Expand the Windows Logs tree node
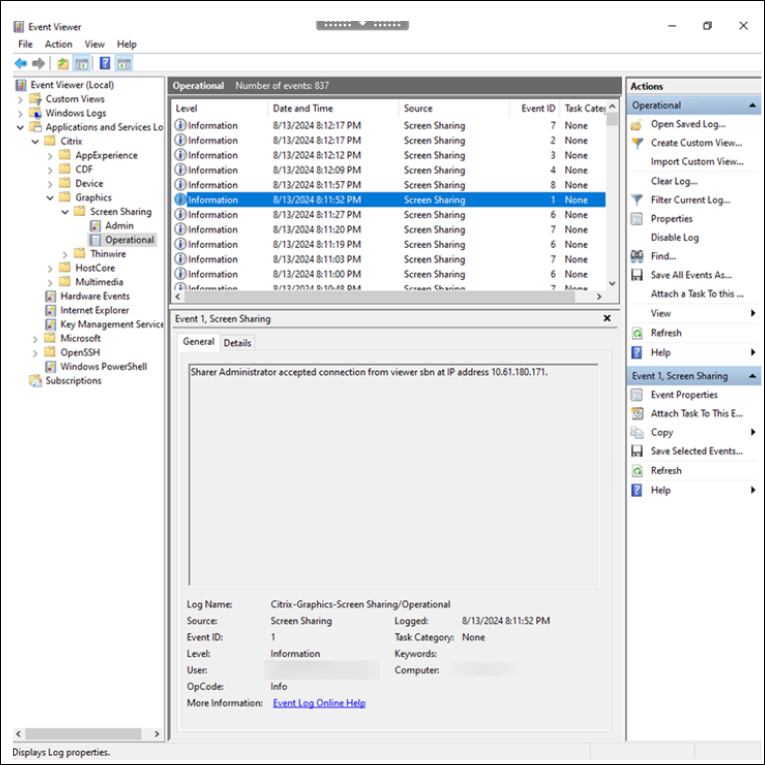Image resolution: width=765 pixels, height=765 pixels. click(21, 113)
